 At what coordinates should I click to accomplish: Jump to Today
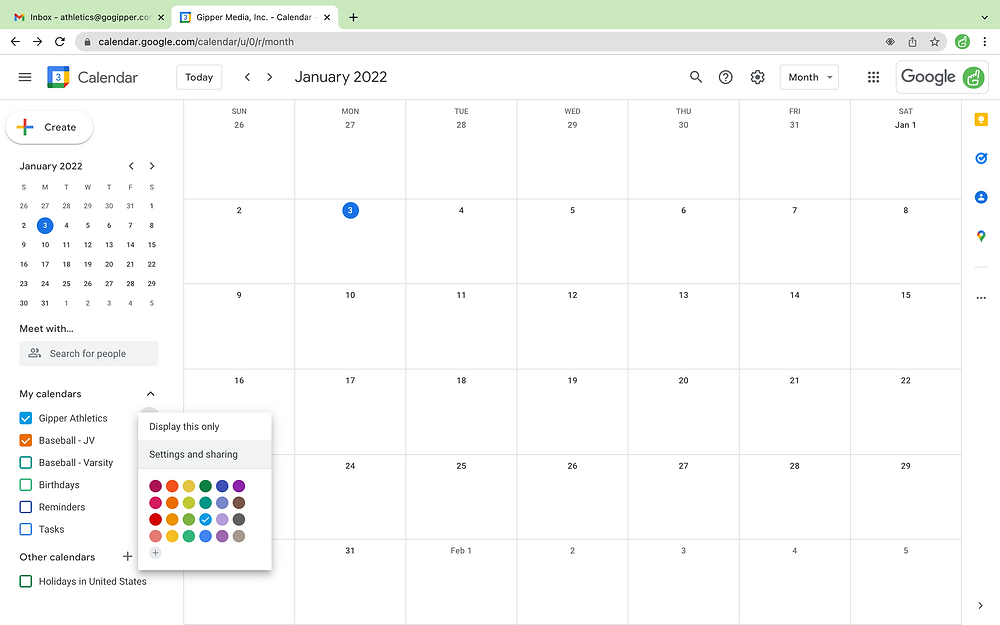click(x=199, y=77)
